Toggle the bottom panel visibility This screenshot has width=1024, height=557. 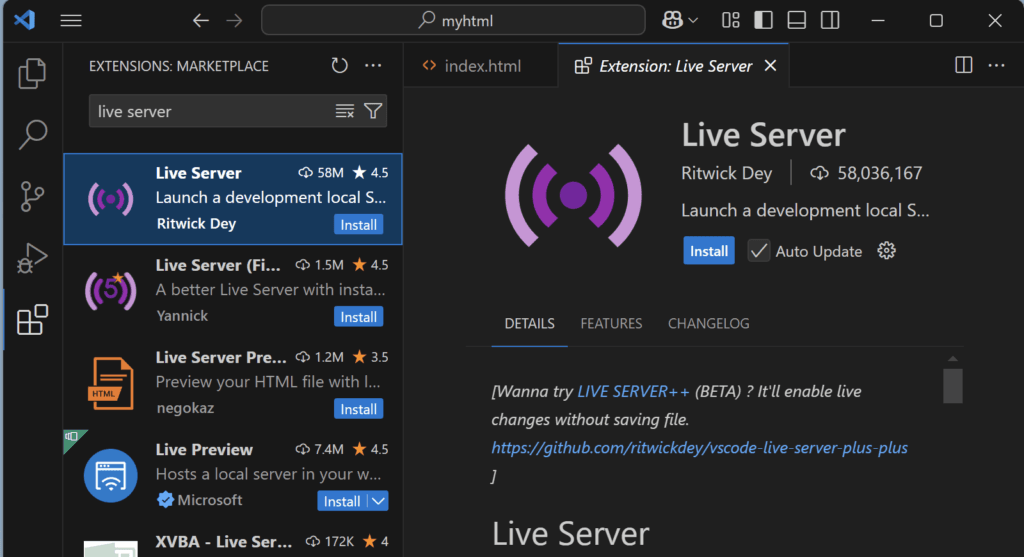pyautogui.click(x=796, y=20)
